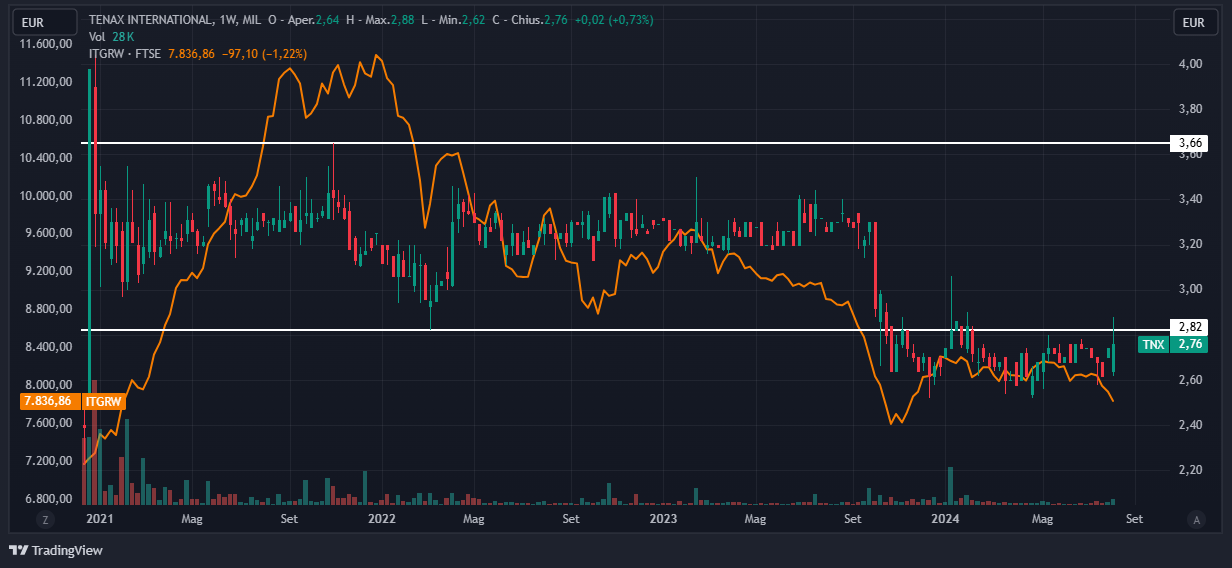Click 9.200,00 on the left price scale

click(49, 271)
